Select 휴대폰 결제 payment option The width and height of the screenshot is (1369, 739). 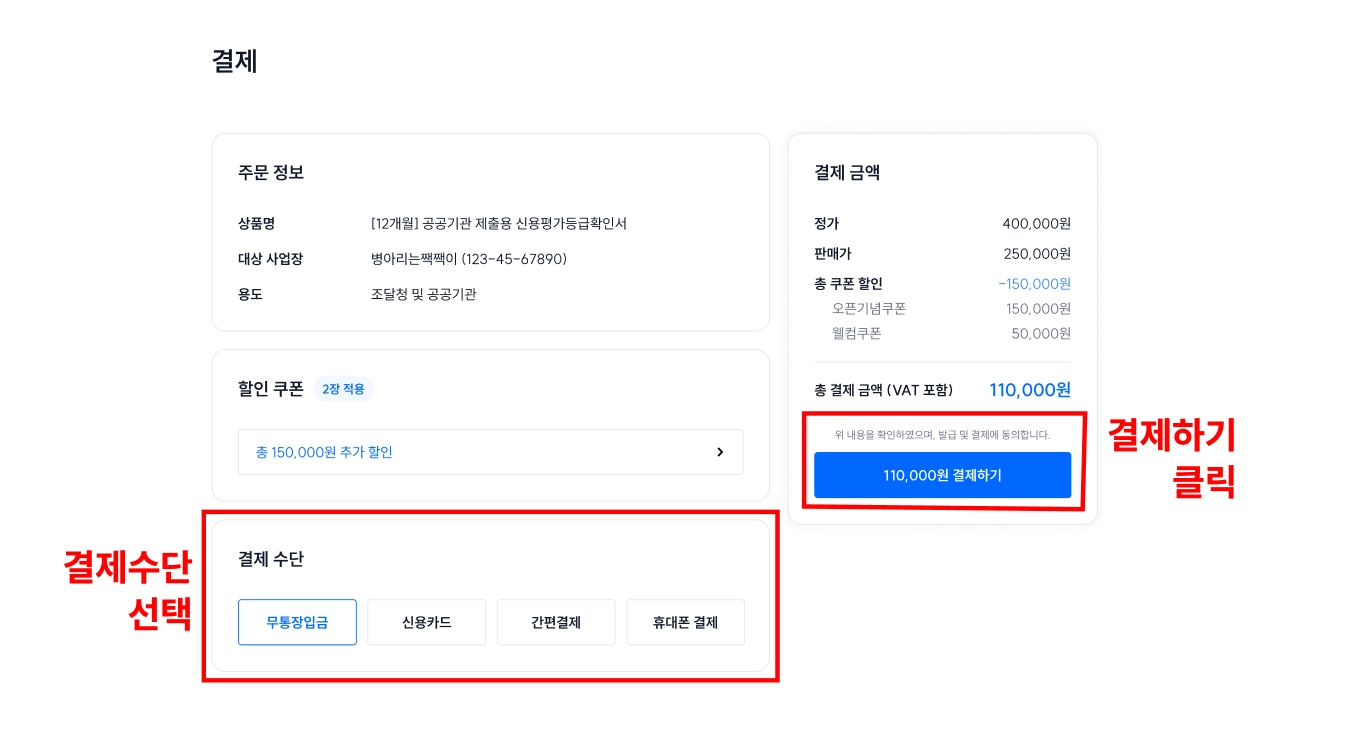tap(685, 622)
